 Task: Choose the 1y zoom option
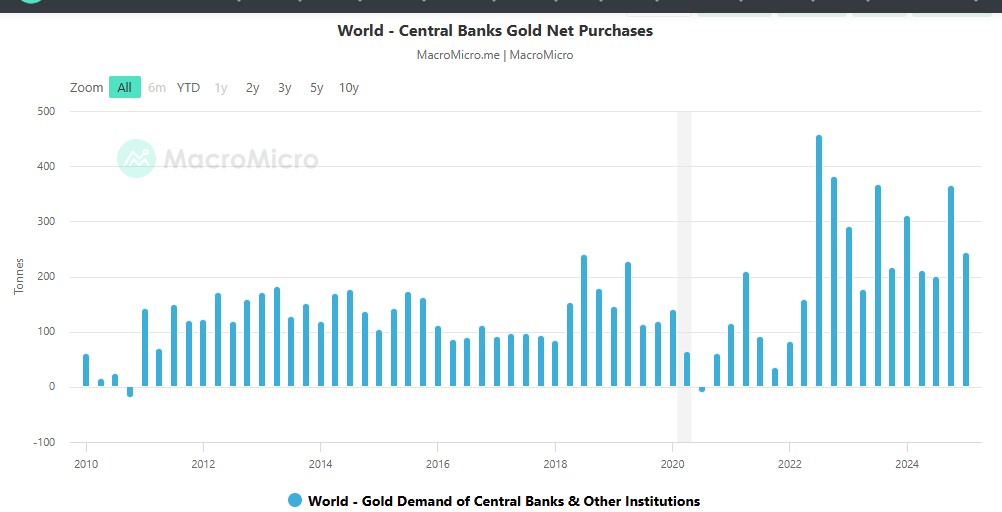[x=221, y=88]
